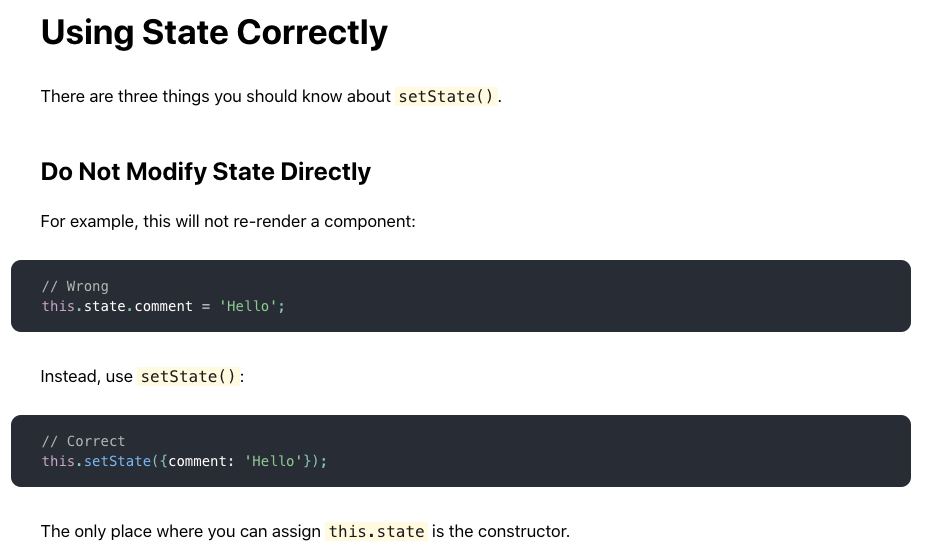
Task: Click empty area of the Correct code block
Action: coord(590,451)
